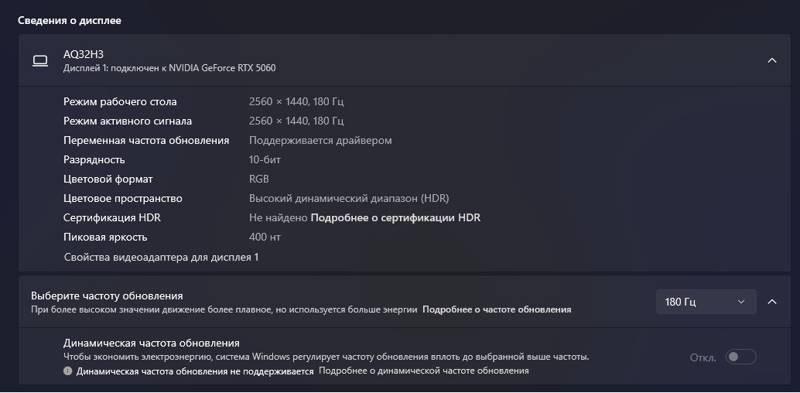This screenshot has width=800, height=393.
Task: Click the info icon next to unsupported dynamic refresh notice
Action: (68, 371)
